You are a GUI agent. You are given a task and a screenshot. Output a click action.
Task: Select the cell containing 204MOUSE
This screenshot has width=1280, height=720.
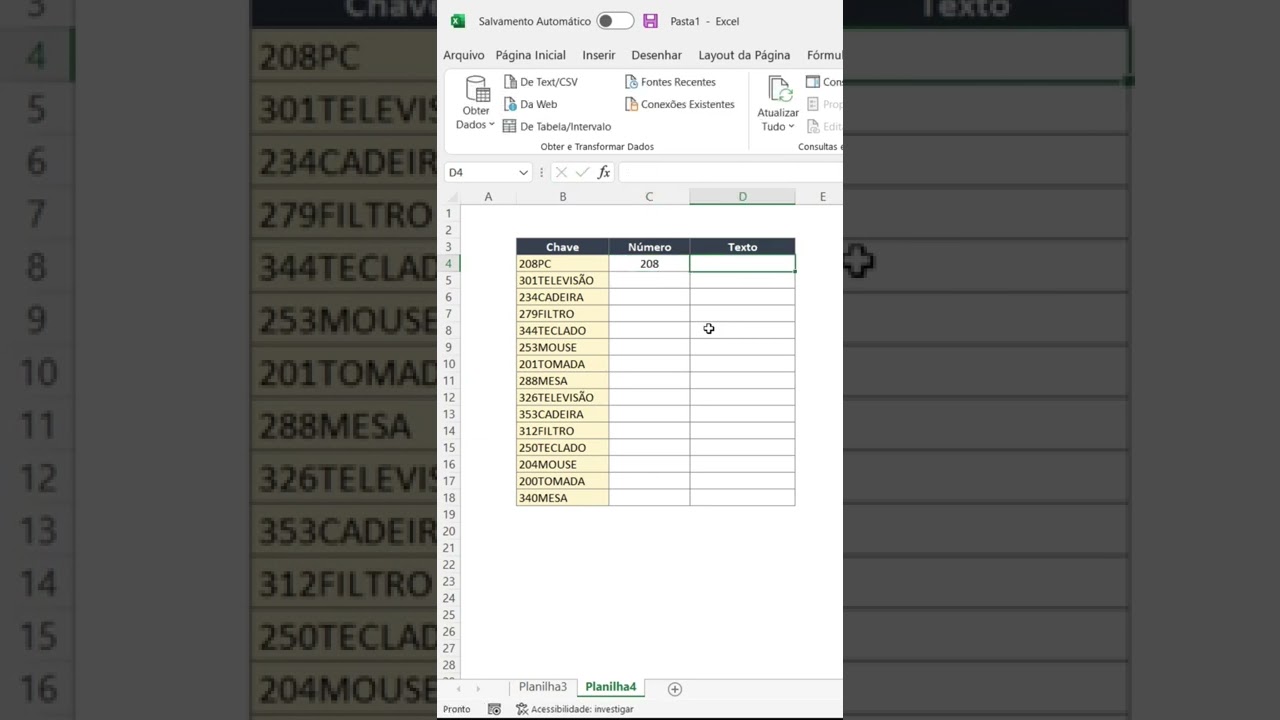click(562, 465)
